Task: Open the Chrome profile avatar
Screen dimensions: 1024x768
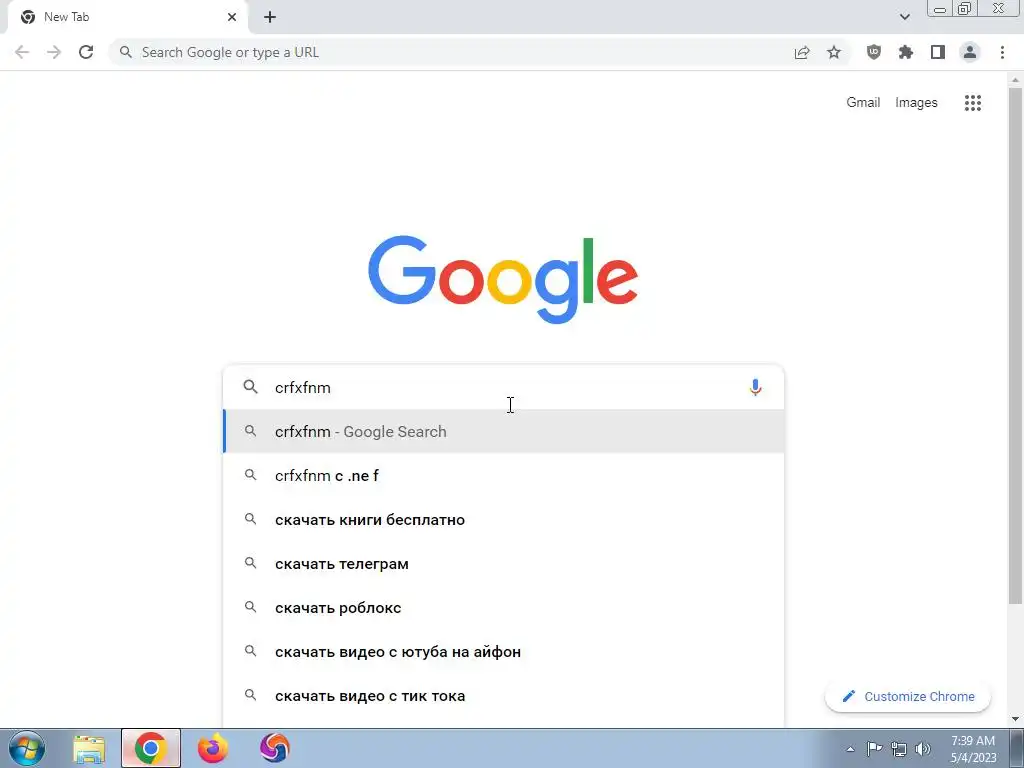Action: coord(970,52)
